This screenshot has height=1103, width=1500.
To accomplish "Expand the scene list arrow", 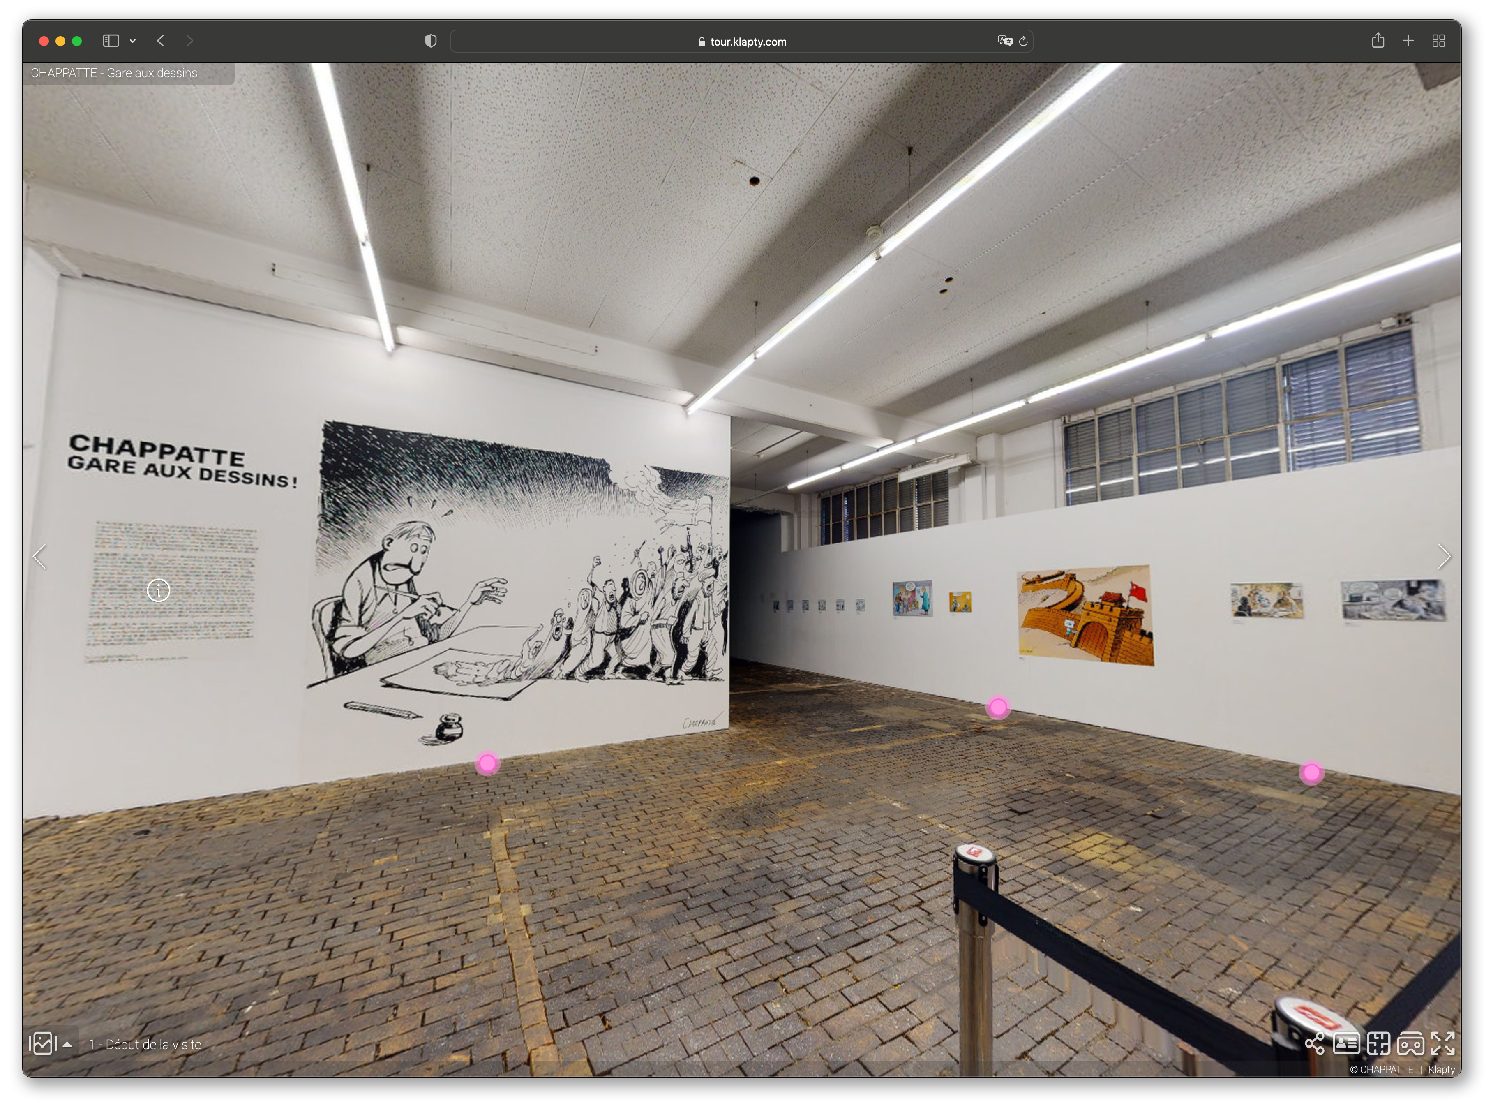I will tap(67, 1044).
